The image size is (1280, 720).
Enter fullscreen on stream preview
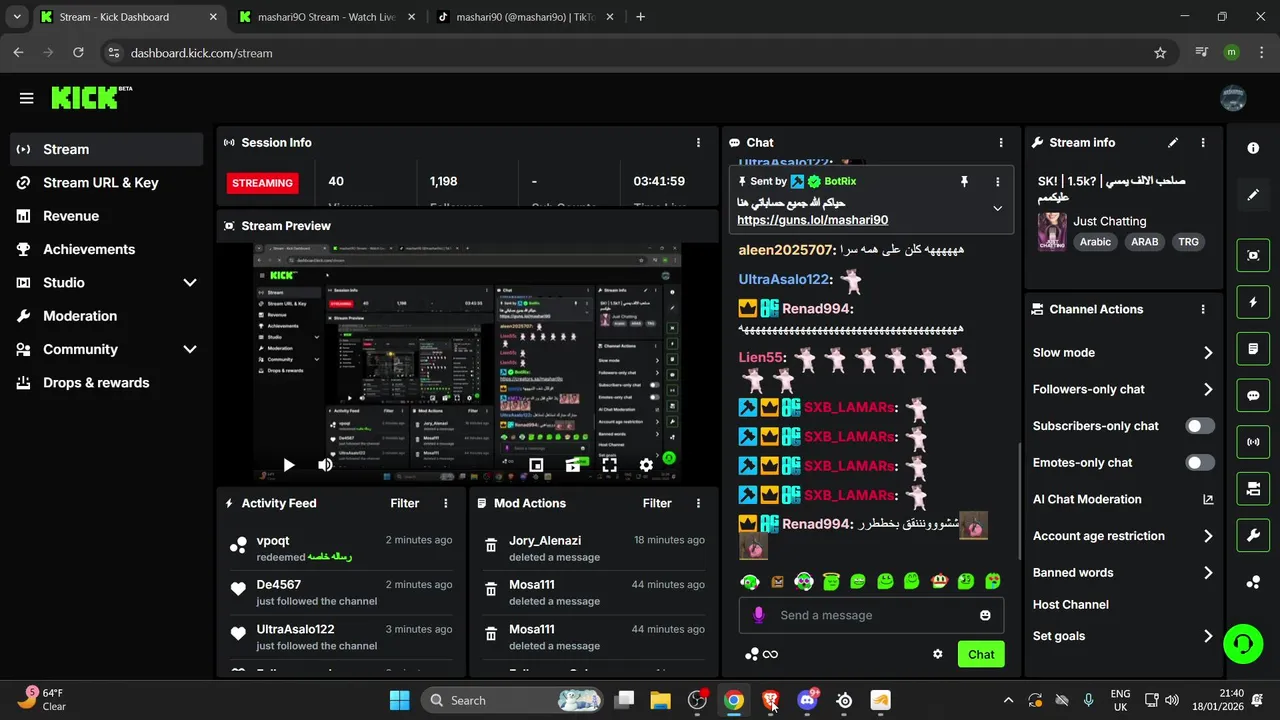coord(609,465)
